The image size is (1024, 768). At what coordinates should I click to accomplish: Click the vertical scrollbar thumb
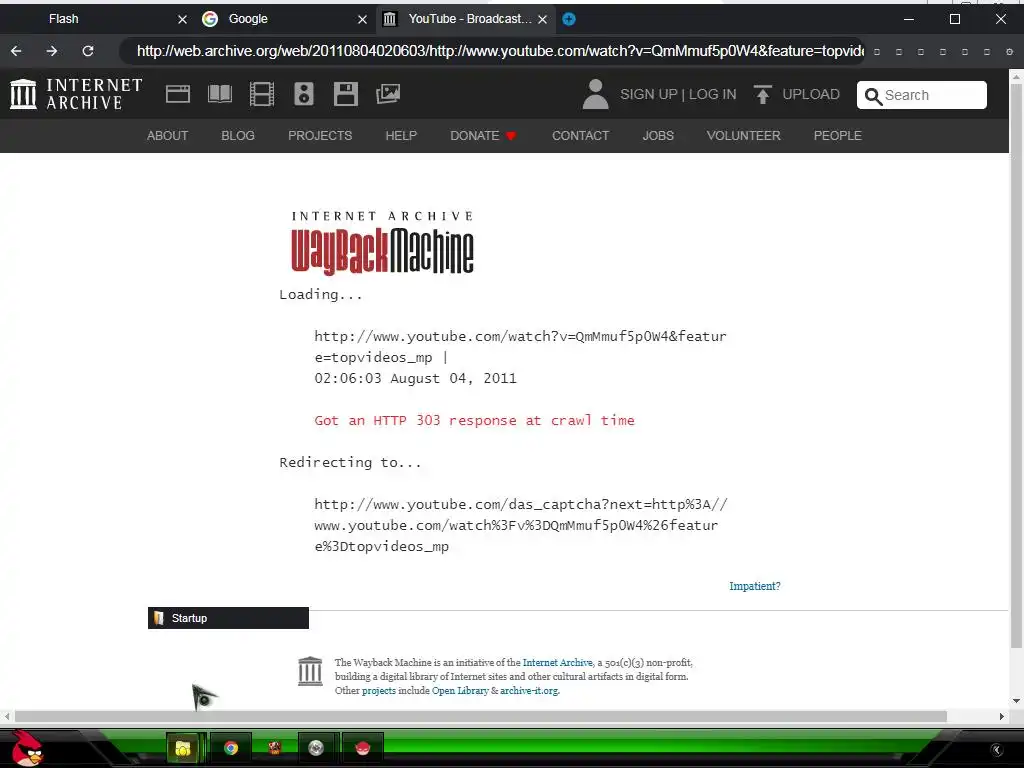click(1016, 366)
